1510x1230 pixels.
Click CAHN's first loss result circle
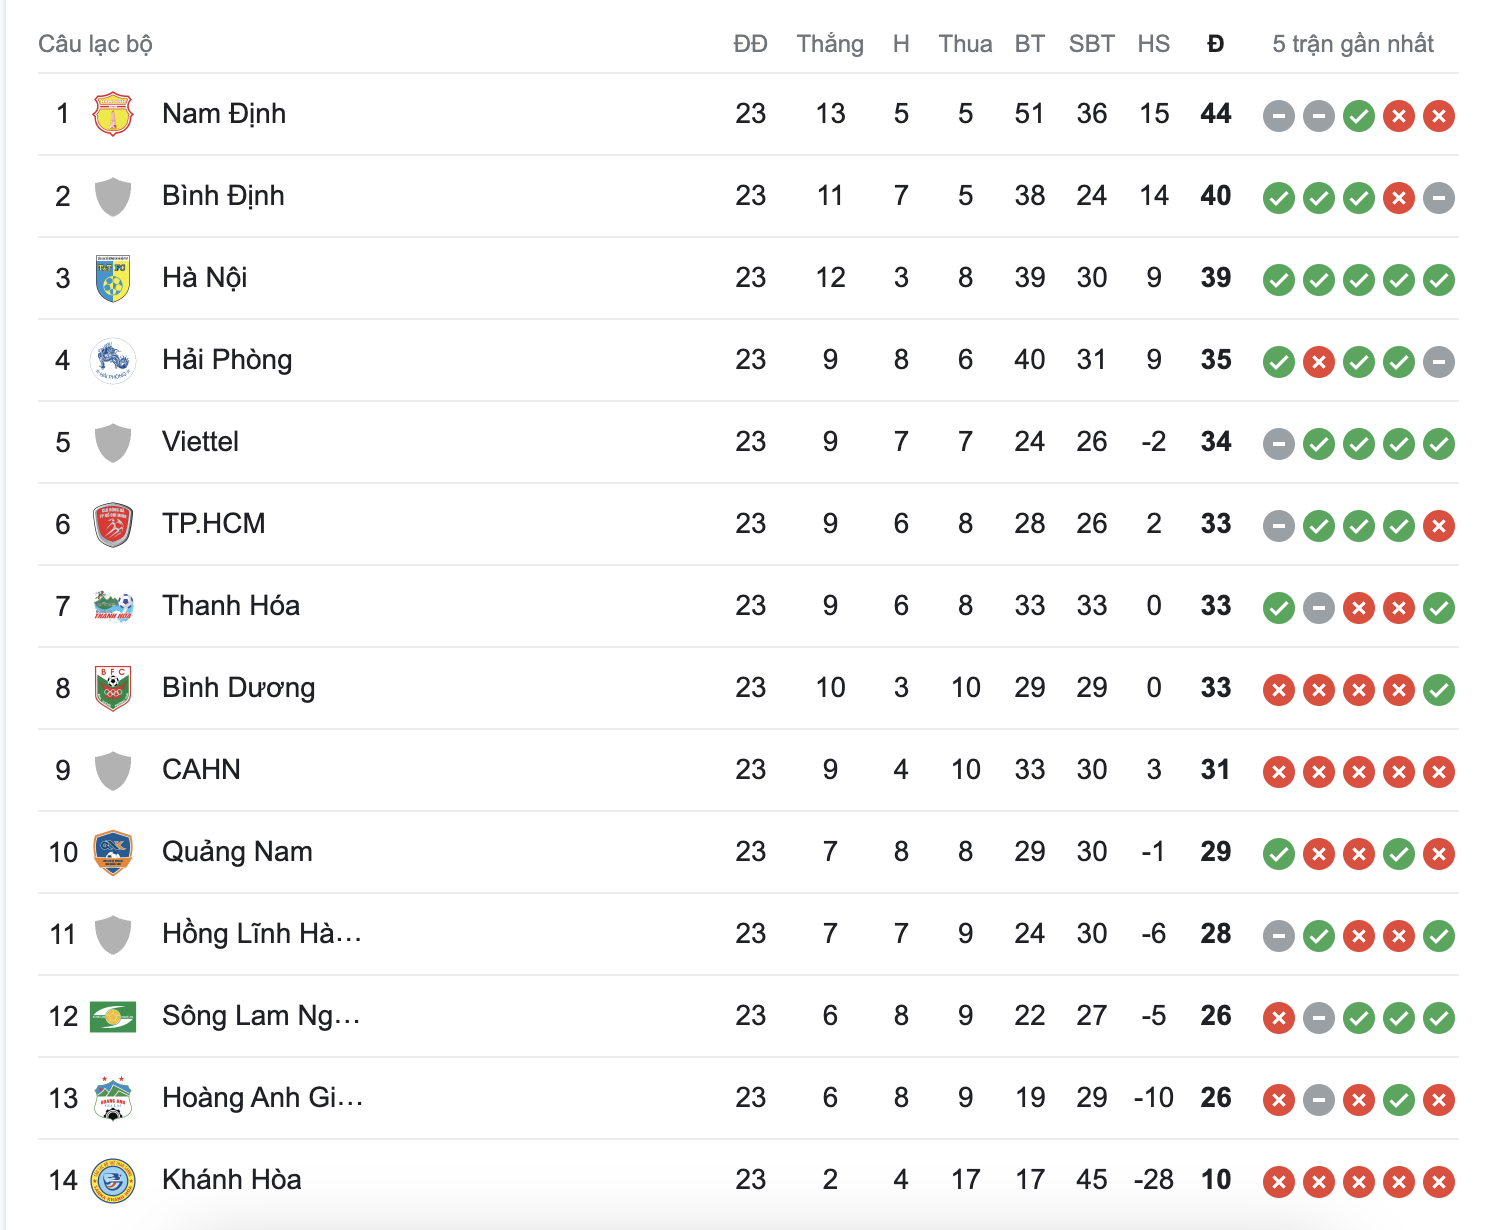pyautogui.click(x=1278, y=772)
